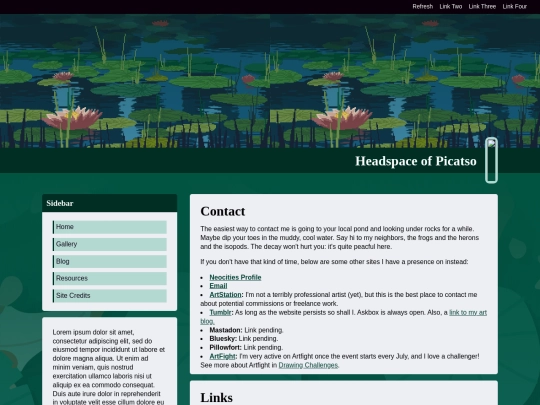
Task: Click the Links section heading
Action: [x=217, y=397]
